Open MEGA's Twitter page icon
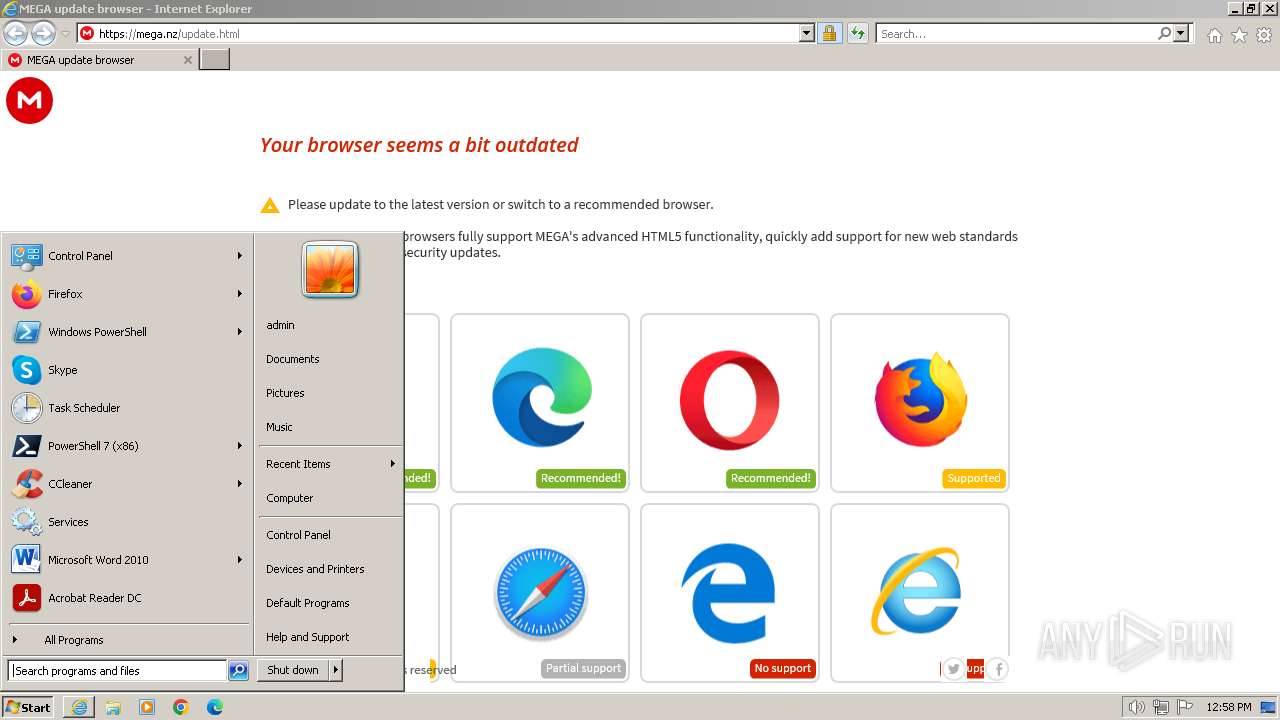 click(953, 669)
